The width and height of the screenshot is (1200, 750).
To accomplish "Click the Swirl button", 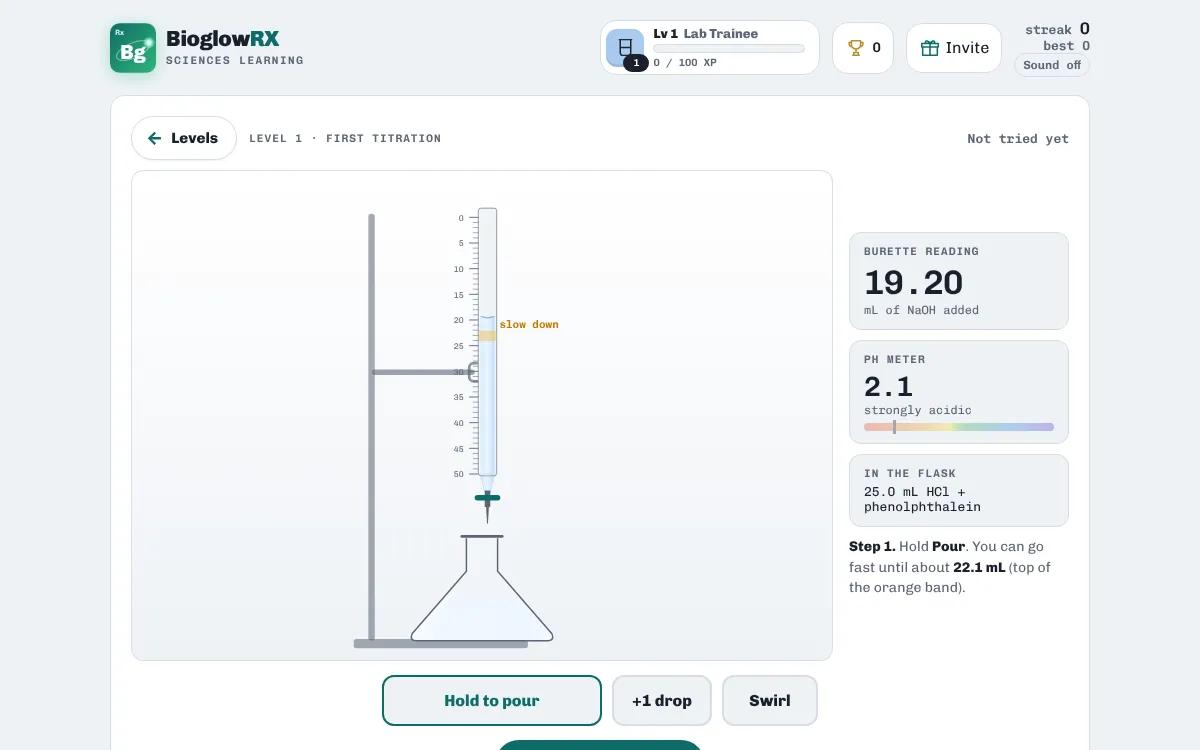I will [770, 701].
